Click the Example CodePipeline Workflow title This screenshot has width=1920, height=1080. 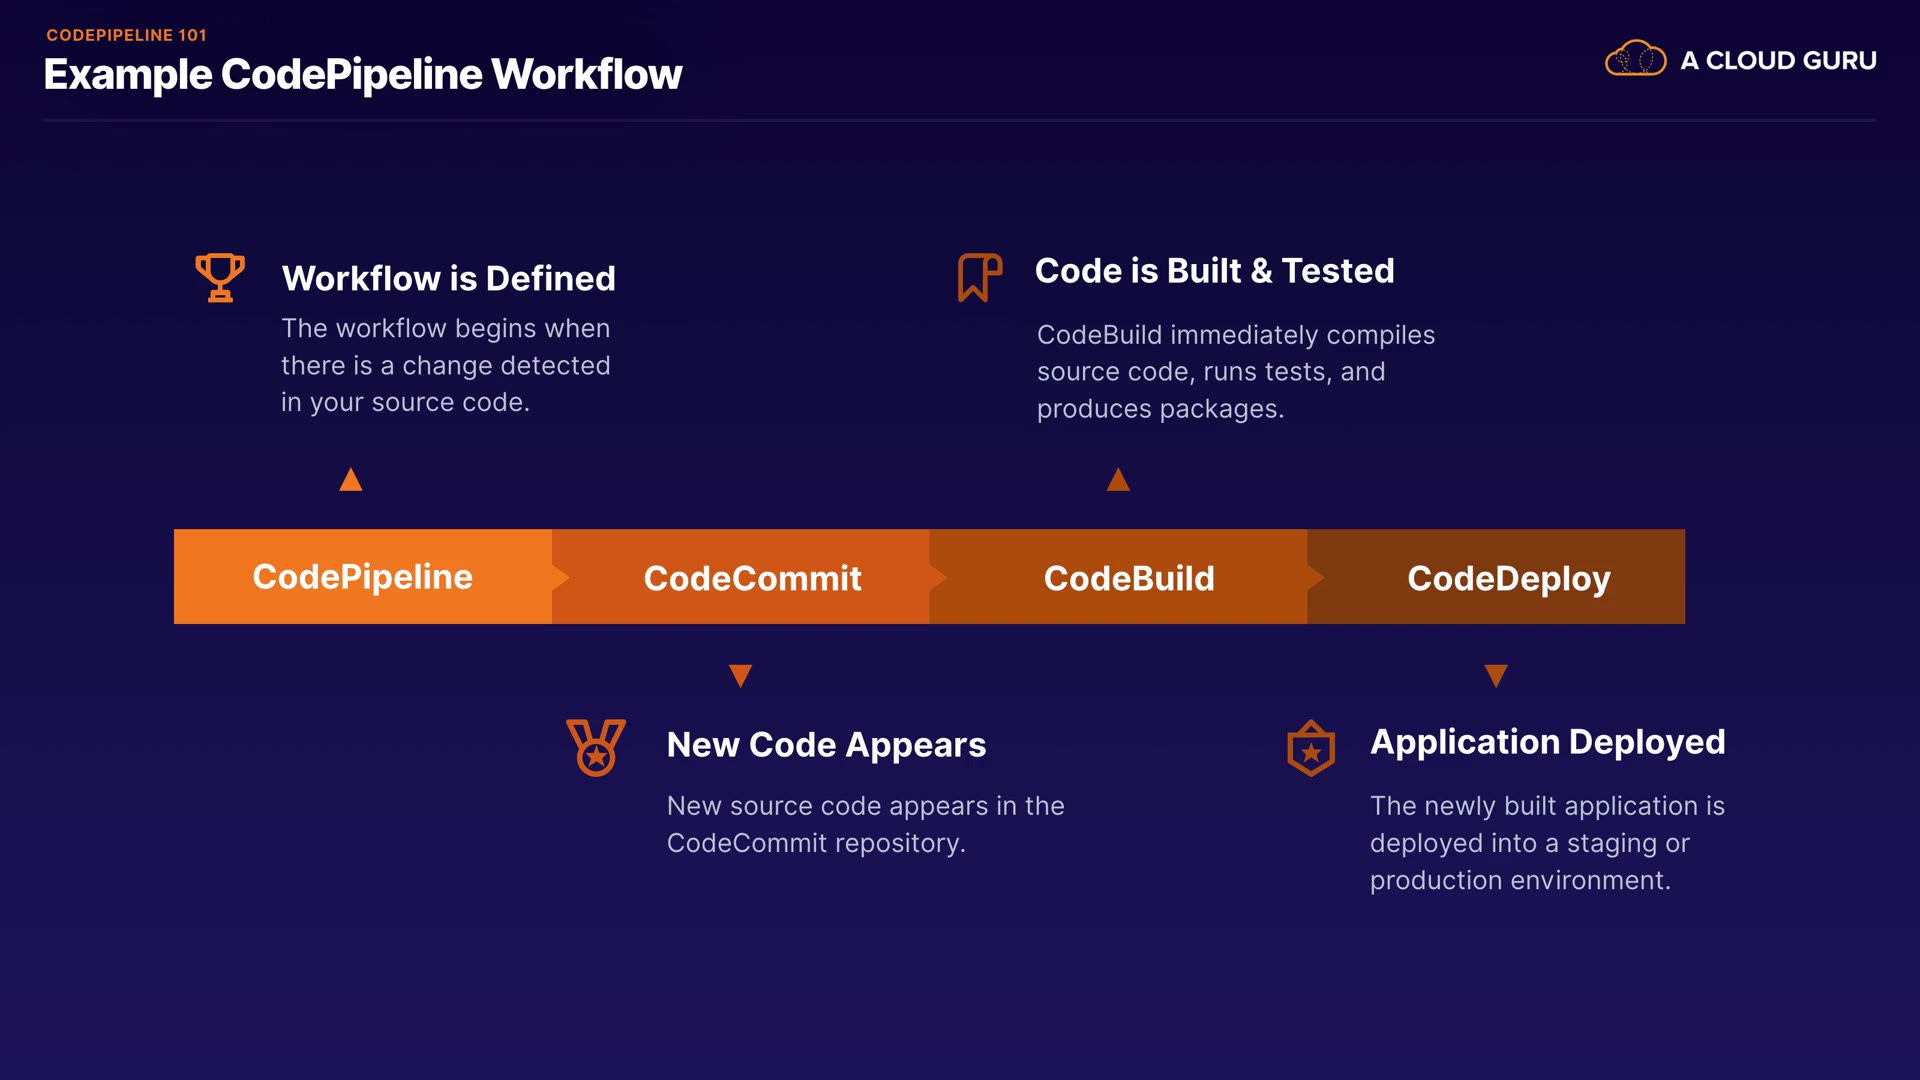click(363, 74)
